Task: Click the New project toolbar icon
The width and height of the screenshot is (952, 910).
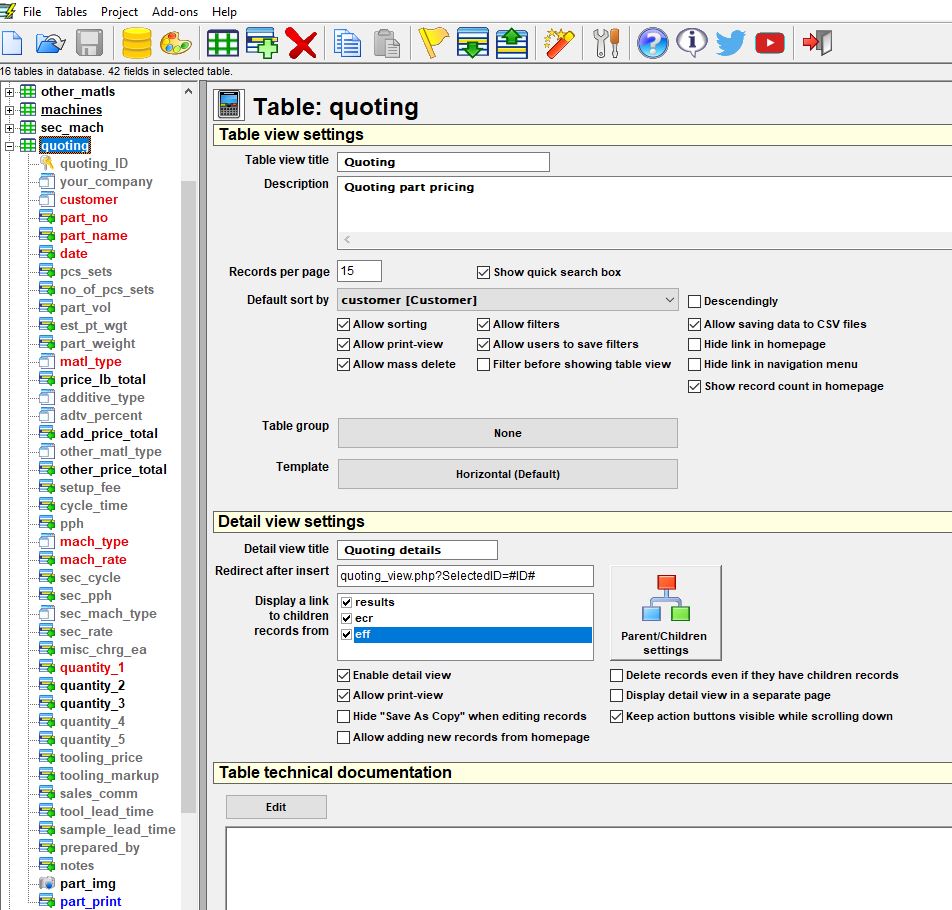Action: [x=12, y=43]
